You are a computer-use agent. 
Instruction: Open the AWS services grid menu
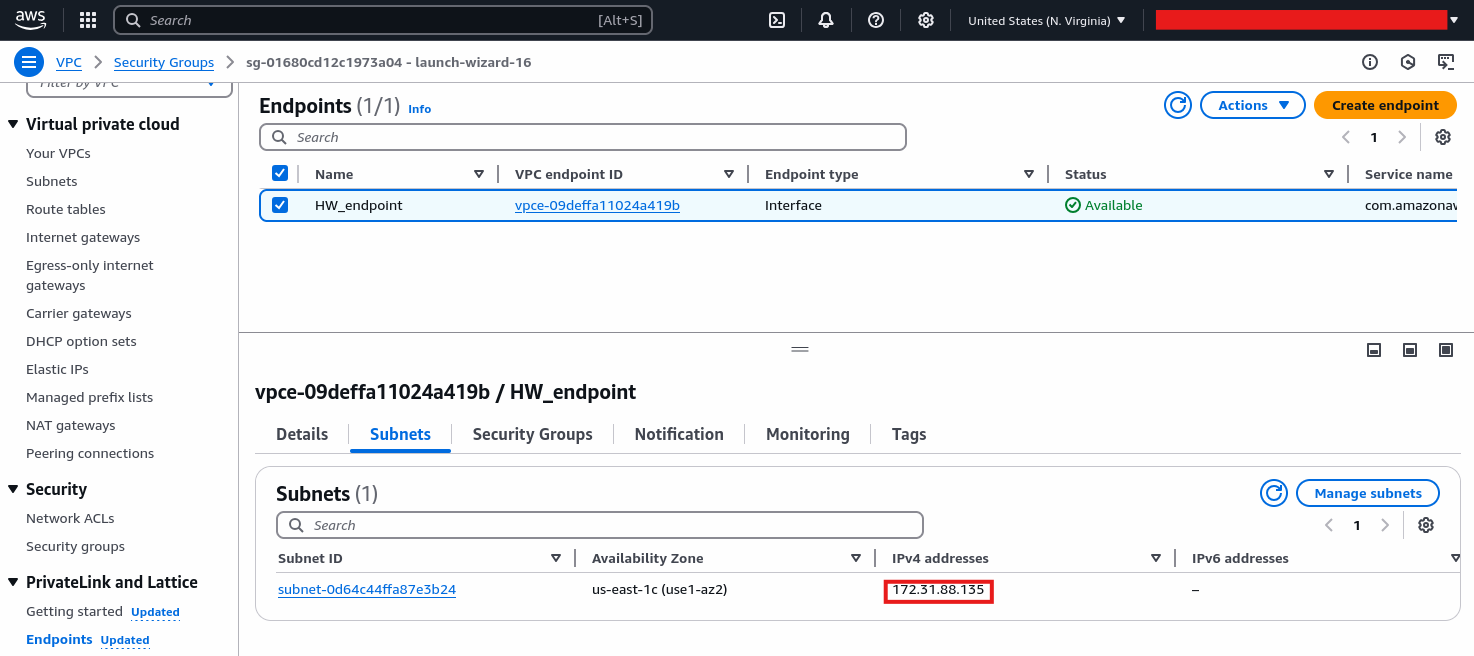(87, 19)
